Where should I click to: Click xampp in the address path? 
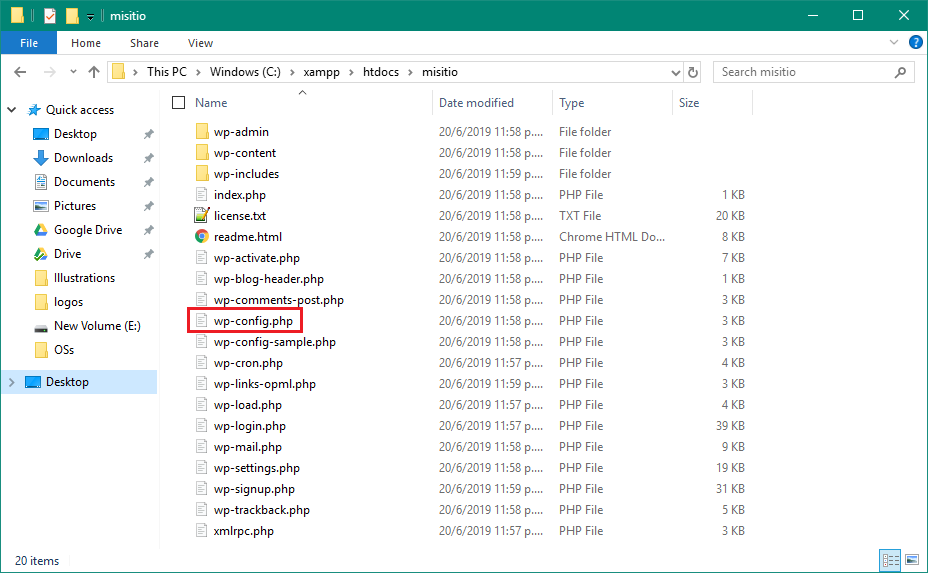(x=321, y=72)
